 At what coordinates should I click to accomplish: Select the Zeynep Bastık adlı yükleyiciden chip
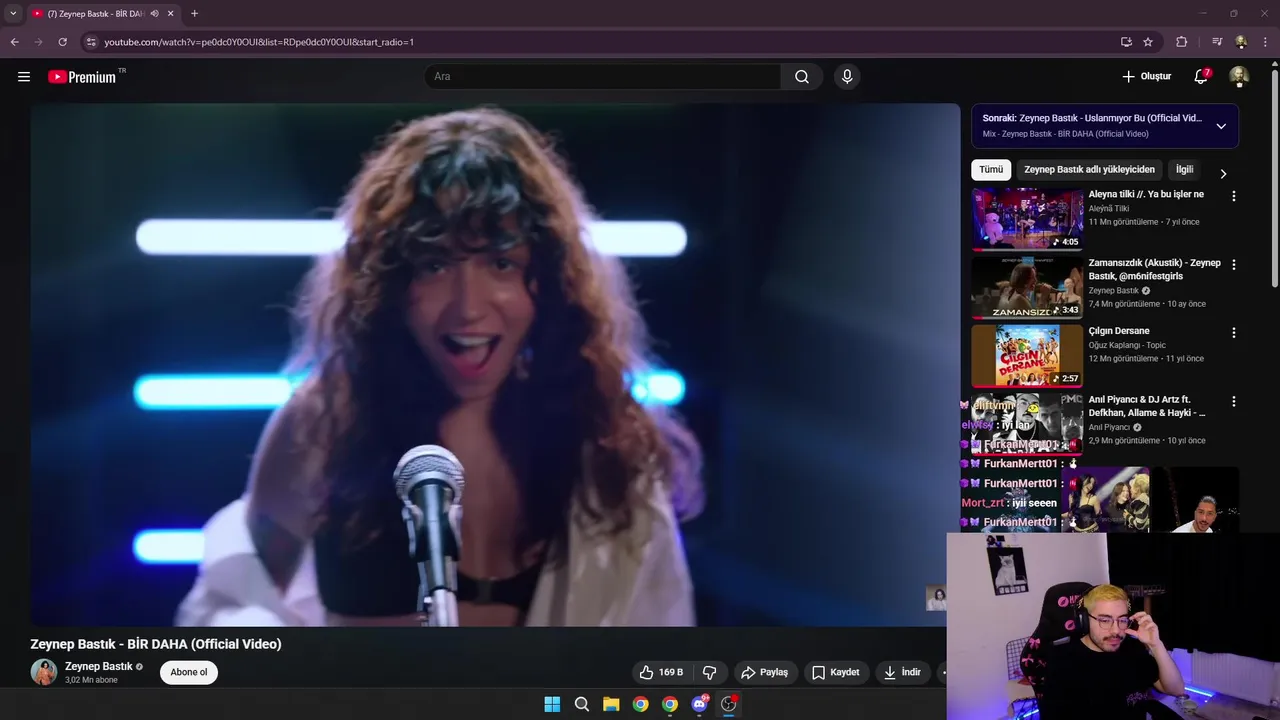pyautogui.click(x=1089, y=170)
